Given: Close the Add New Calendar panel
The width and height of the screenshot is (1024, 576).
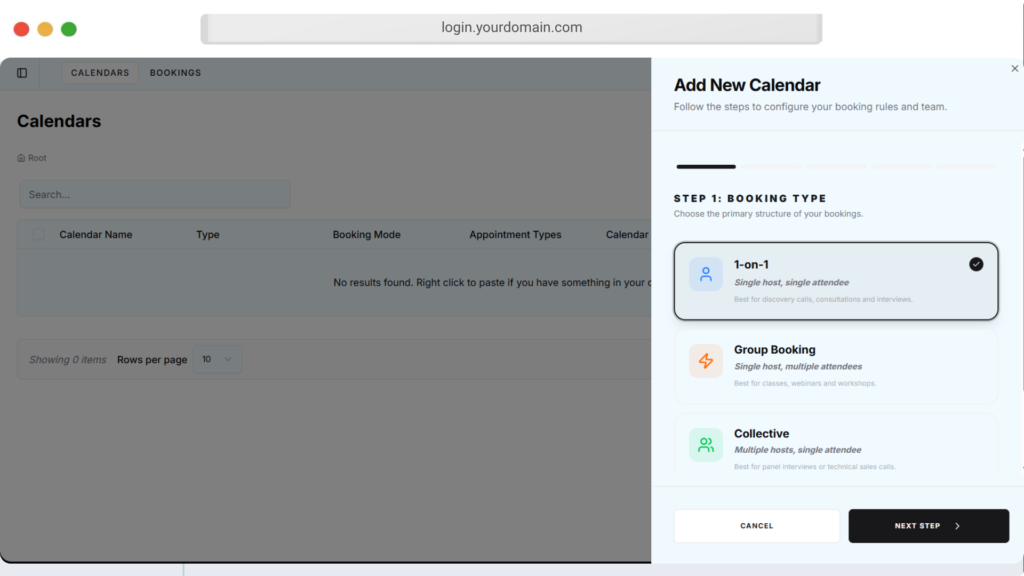Looking at the screenshot, I should (1014, 69).
